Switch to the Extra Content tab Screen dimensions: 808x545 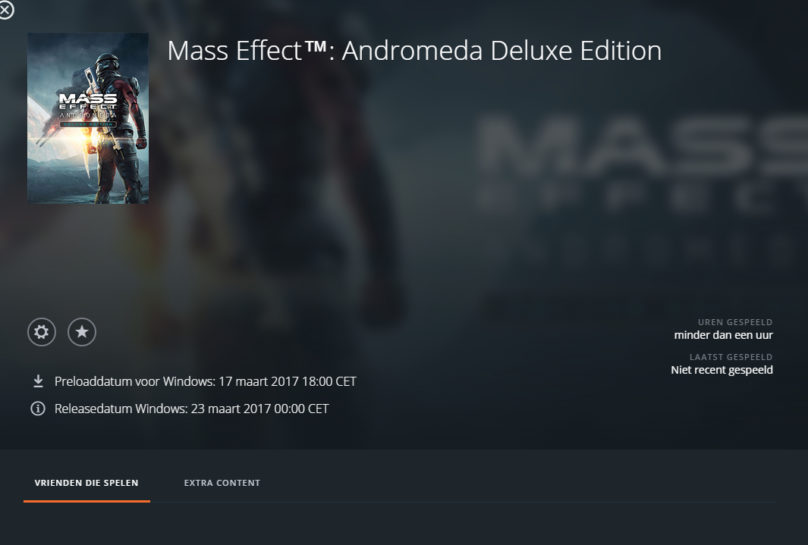[x=222, y=483]
